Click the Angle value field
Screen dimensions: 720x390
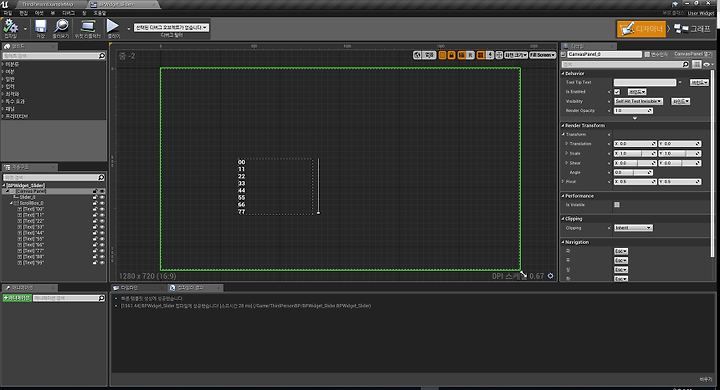tap(633, 172)
